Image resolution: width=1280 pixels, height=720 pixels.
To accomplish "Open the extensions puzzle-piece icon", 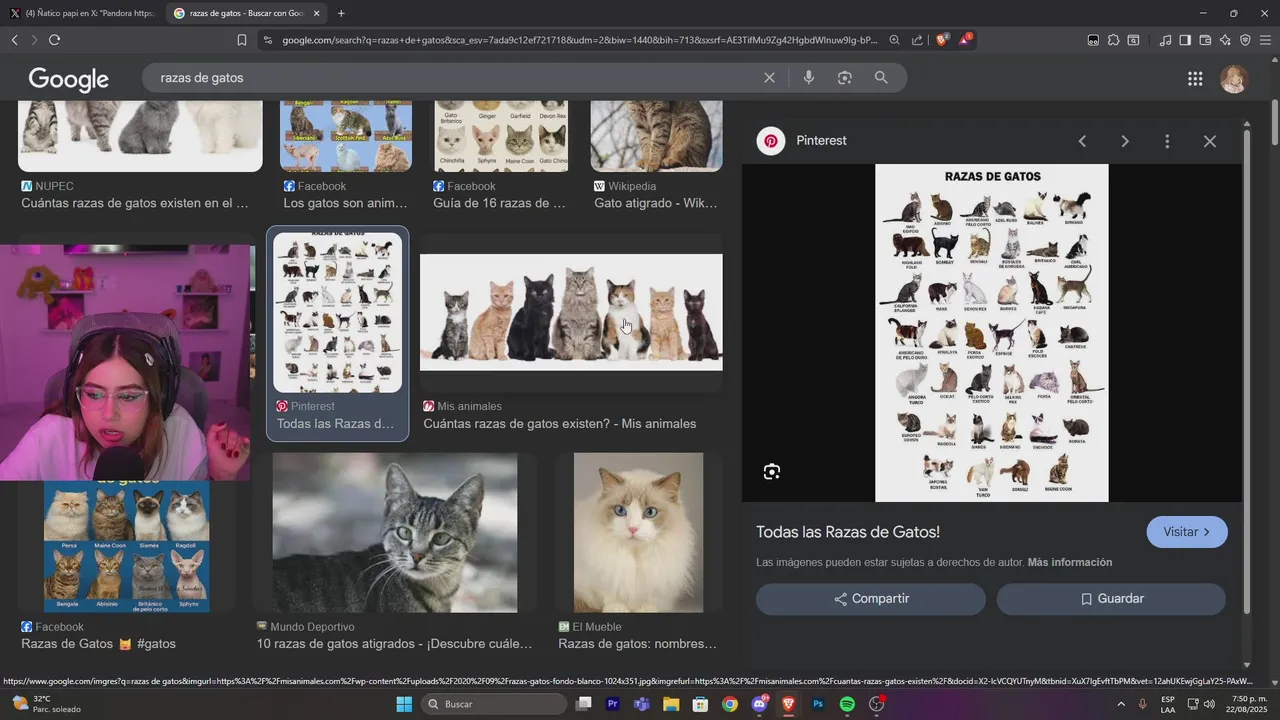I will click(x=1113, y=40).
